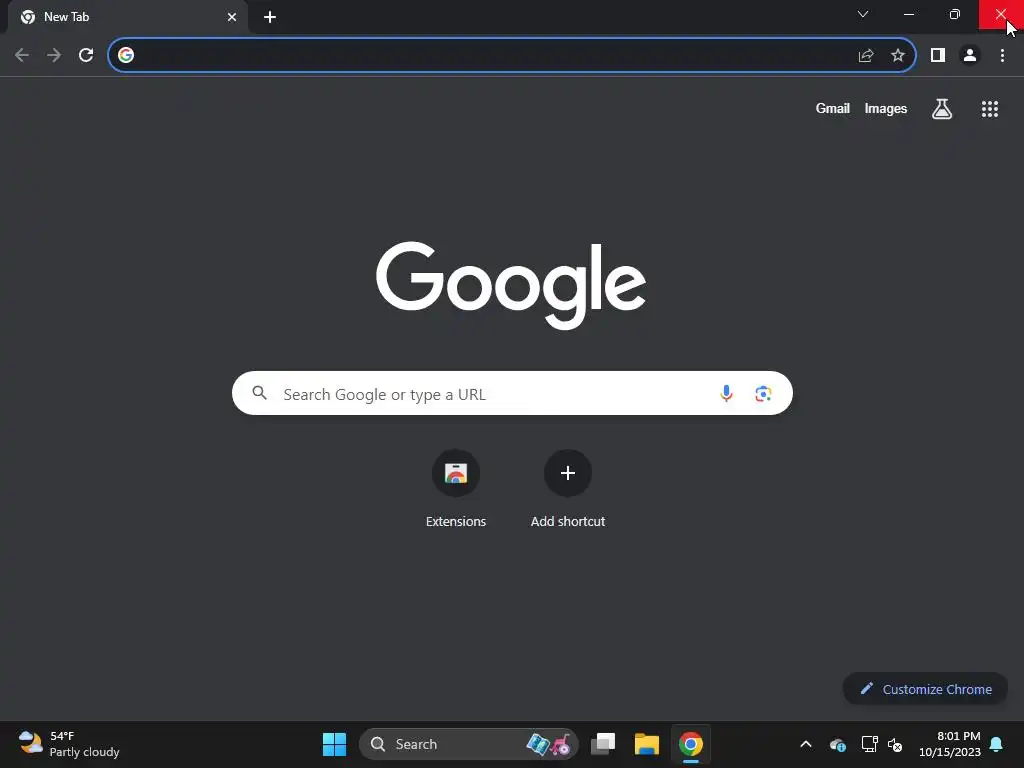Viewport: 1024px width, 768px height.
Task: Open File Explorer from the taskbar
Action: [x=647, y=744]
